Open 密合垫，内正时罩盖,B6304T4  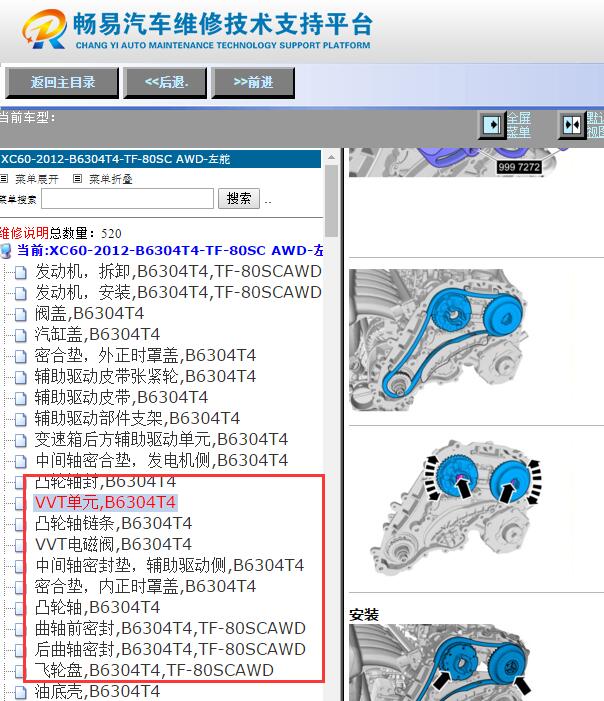pyautogui.click(x=145, y=587)
